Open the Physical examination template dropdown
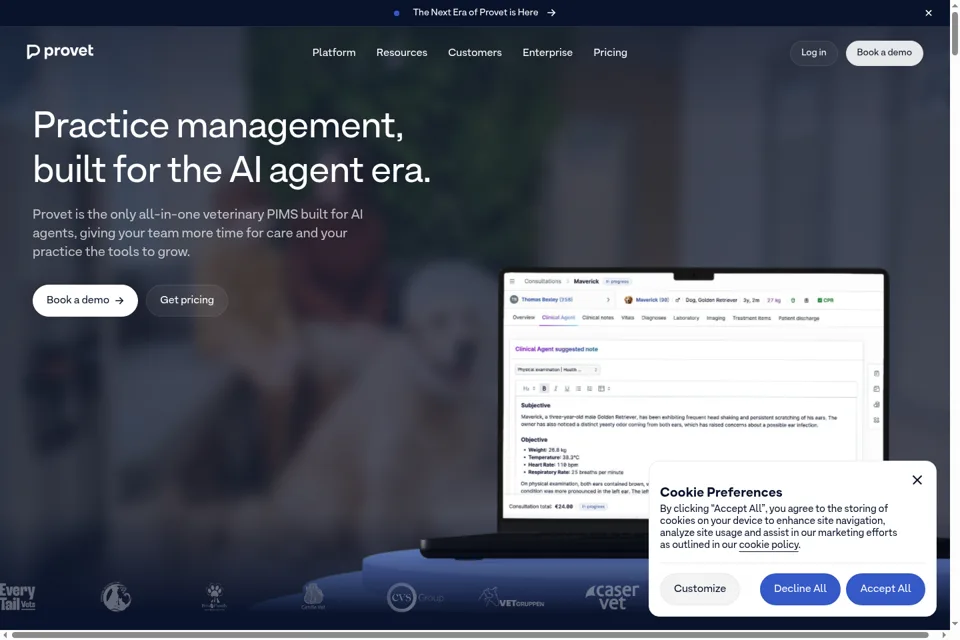 [x=557, y=370]
